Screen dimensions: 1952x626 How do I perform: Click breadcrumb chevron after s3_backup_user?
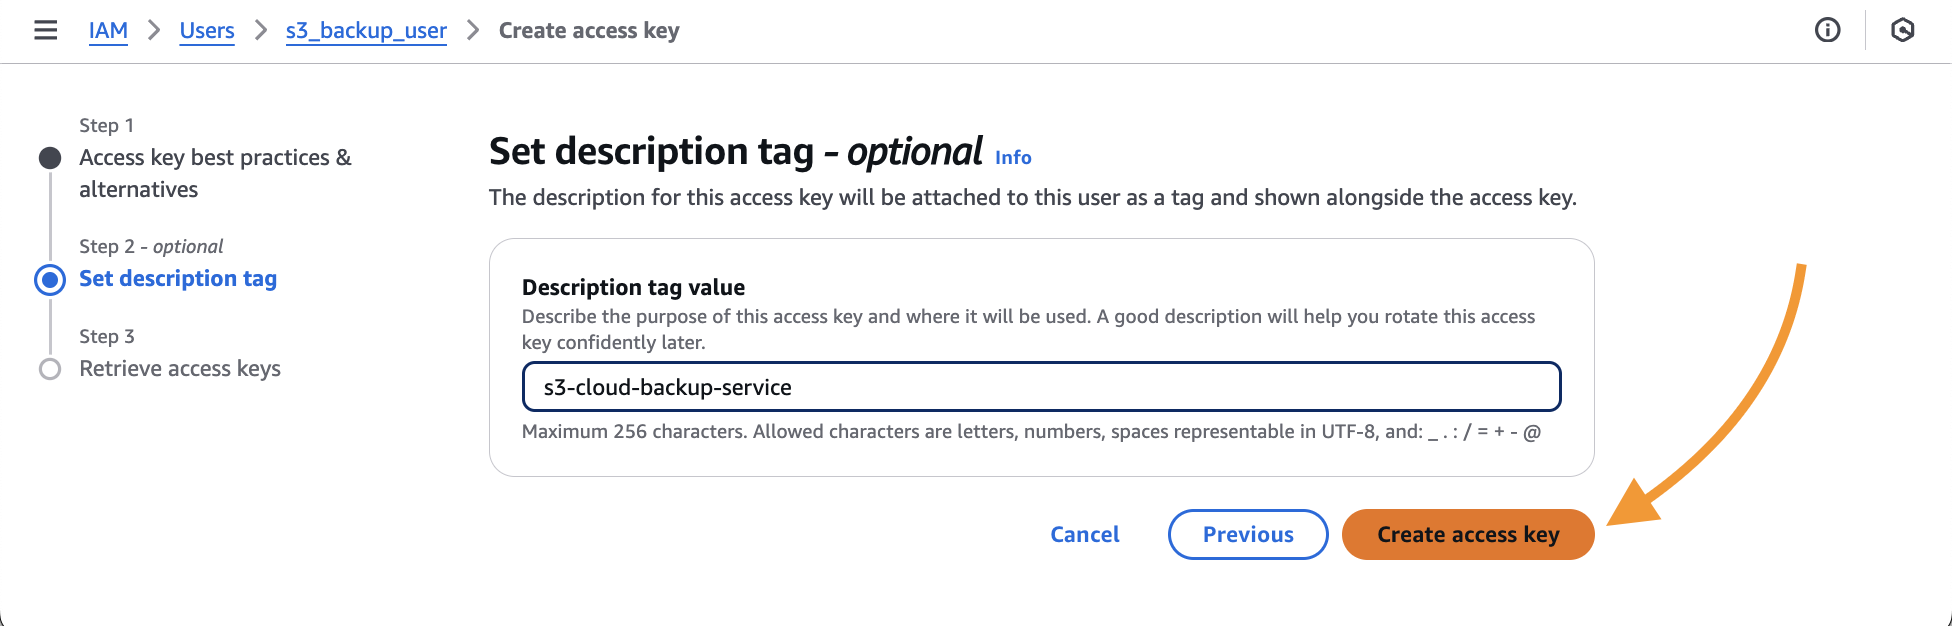(x=473, y=30)
